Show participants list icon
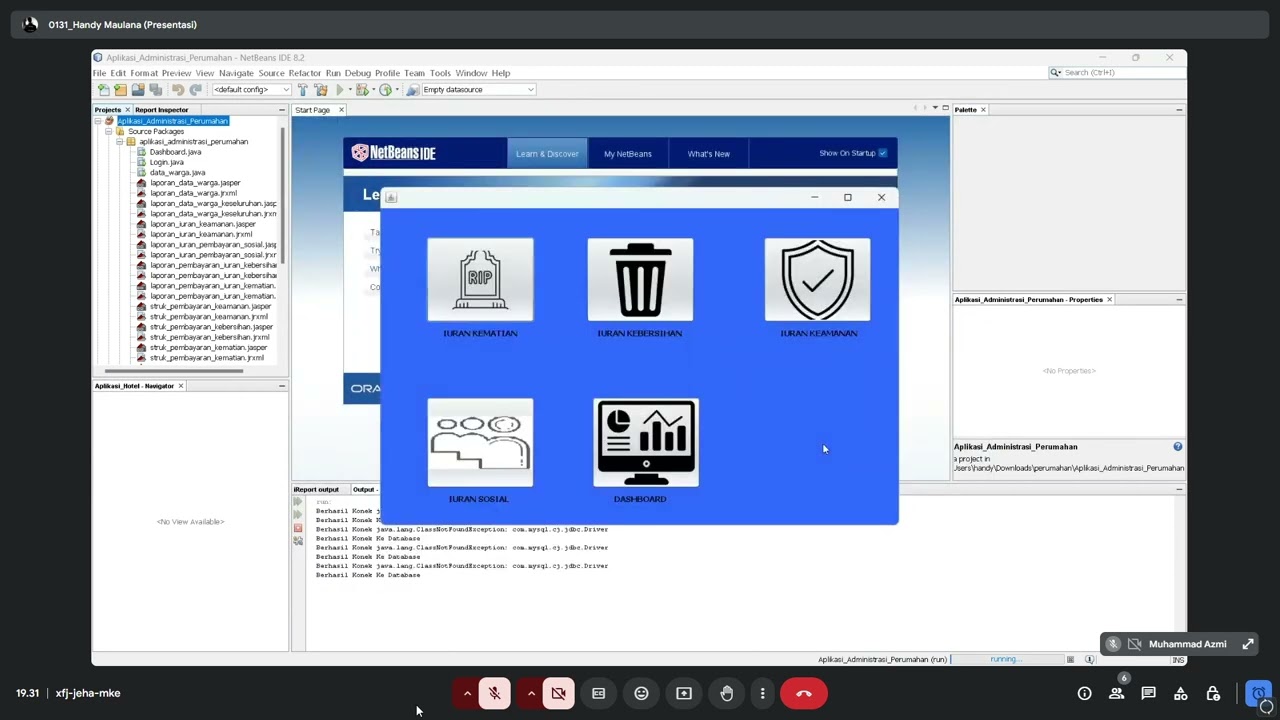 (1116, 693)
